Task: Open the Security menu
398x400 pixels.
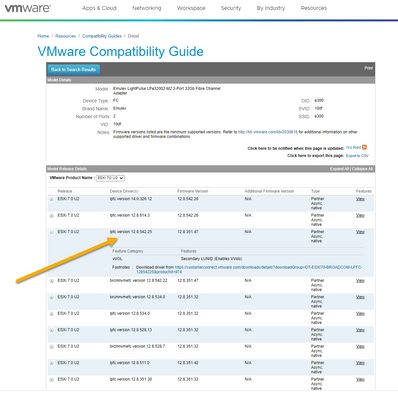Action: pos(231,8)
